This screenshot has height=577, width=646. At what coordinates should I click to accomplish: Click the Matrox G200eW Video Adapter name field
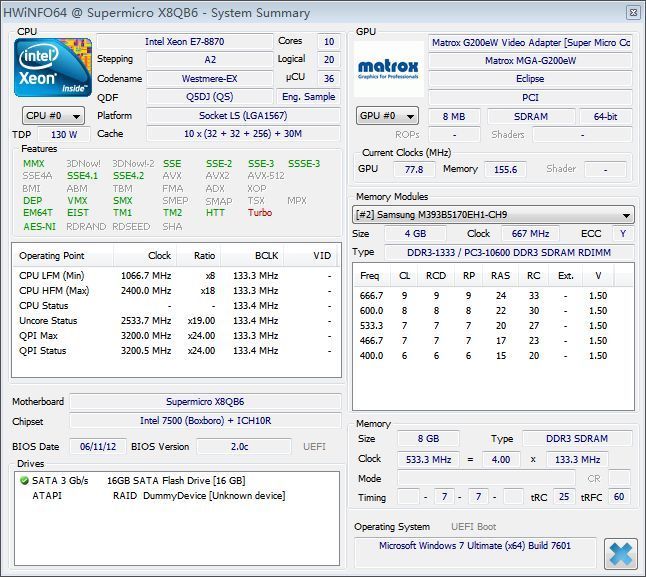coord(530,43)
